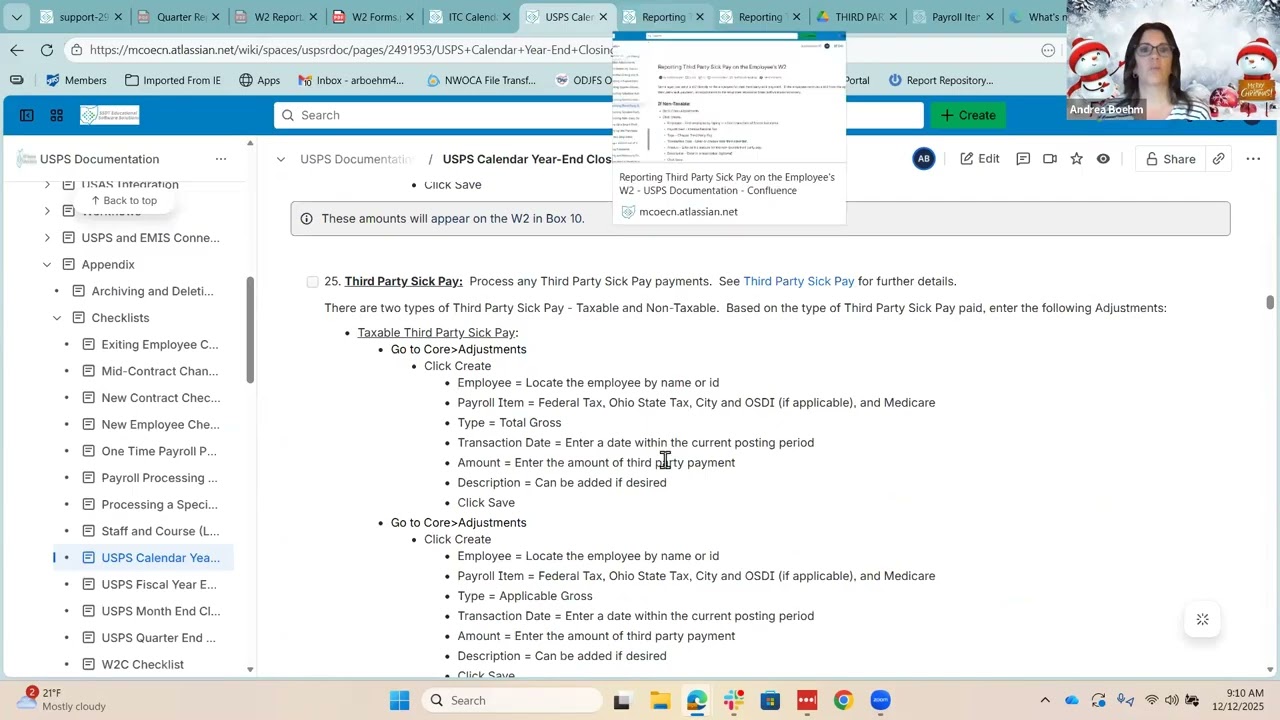Open USPS Fiscal Year End page
This screenshot has height=720, width=1280.
click(x=160, y=585)
